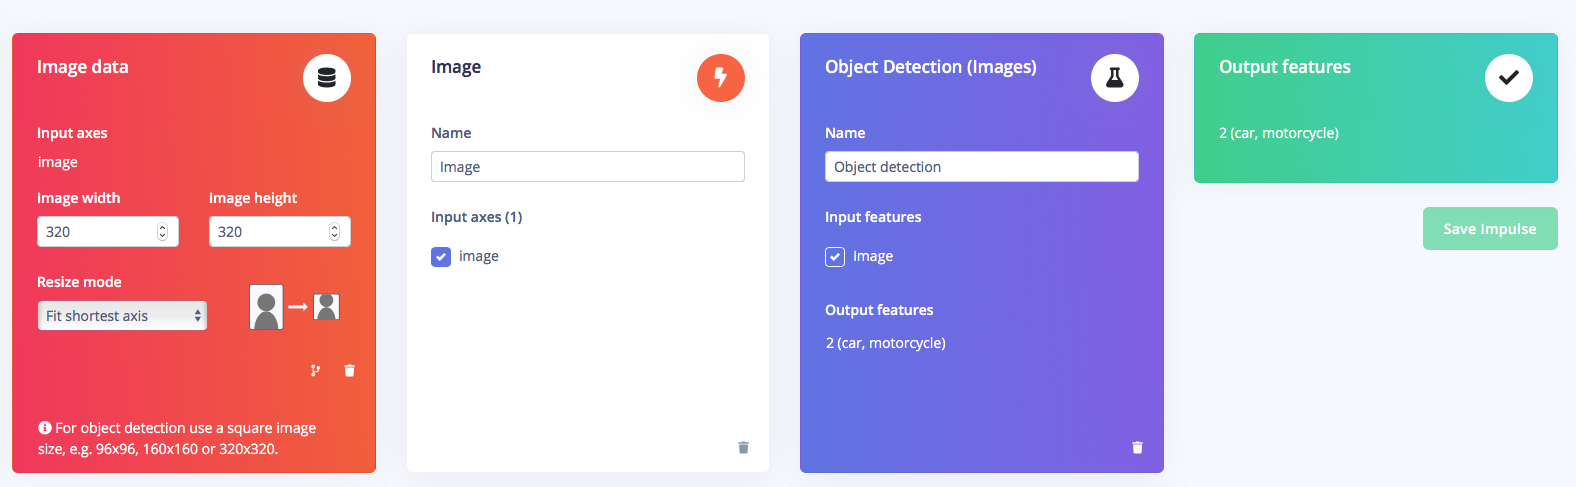Click the resize mode preview illustration
This screenshot has width=1576, height=487.
pyautogui.click(x=295, y=307)
